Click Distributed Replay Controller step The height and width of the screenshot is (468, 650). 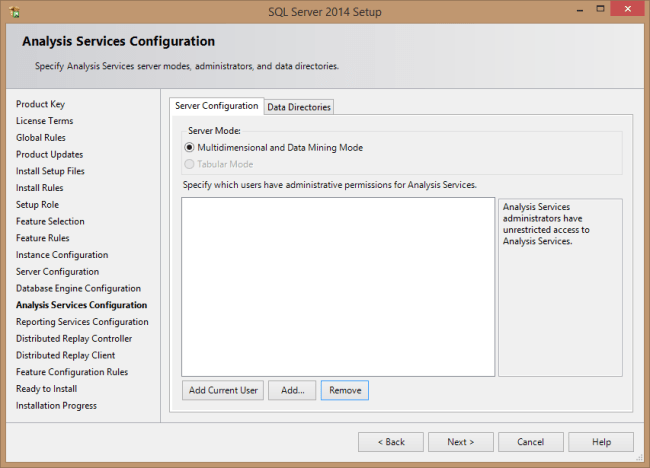(74, 338)
